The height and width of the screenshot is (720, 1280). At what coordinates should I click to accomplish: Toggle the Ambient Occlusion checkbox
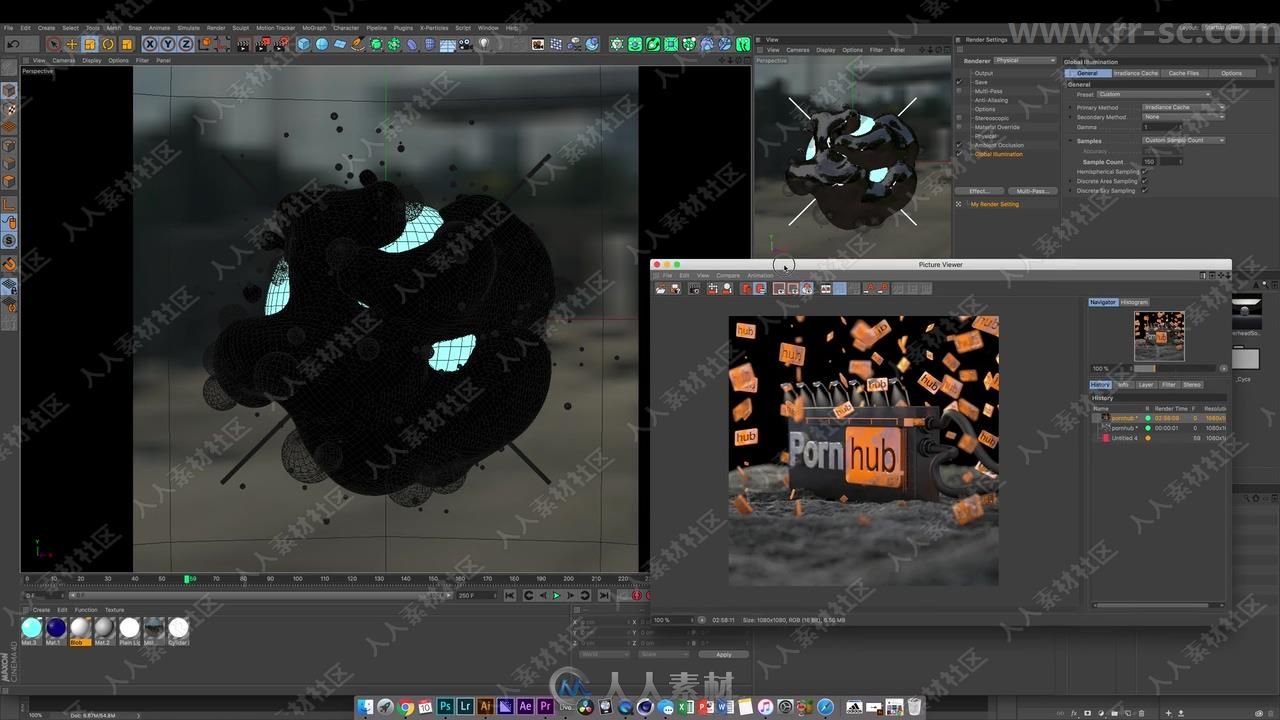click(959, 145)
